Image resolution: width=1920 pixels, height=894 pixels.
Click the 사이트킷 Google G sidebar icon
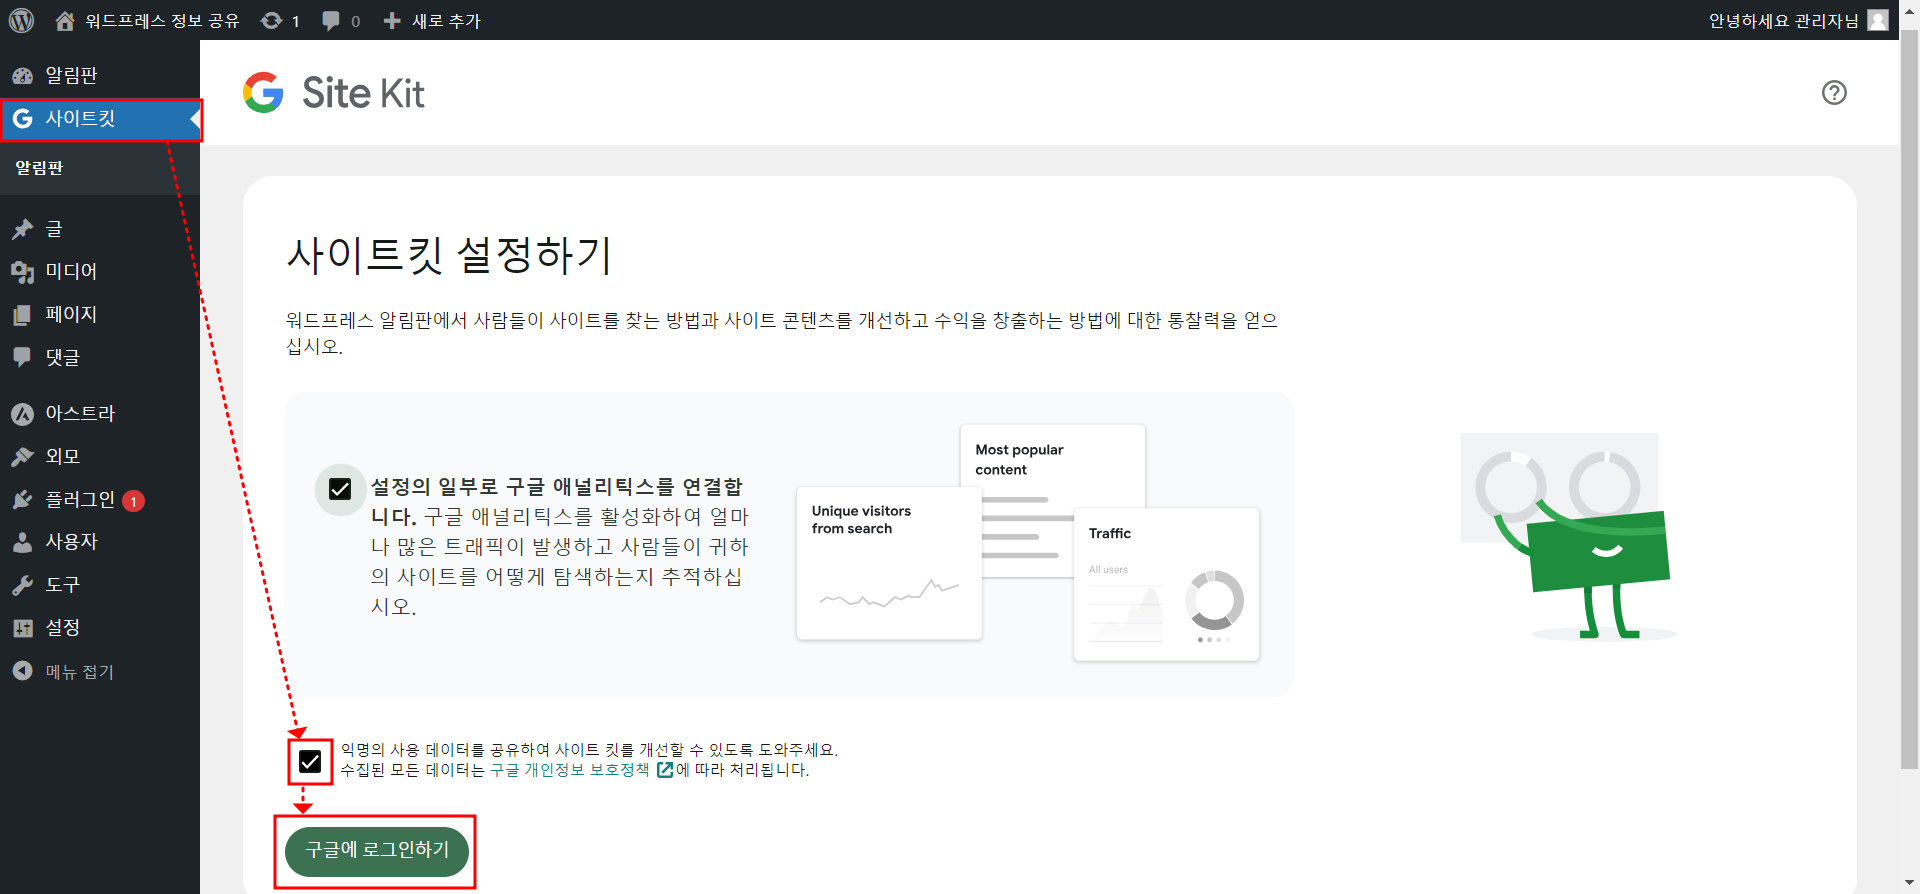(x=22, y=119)
